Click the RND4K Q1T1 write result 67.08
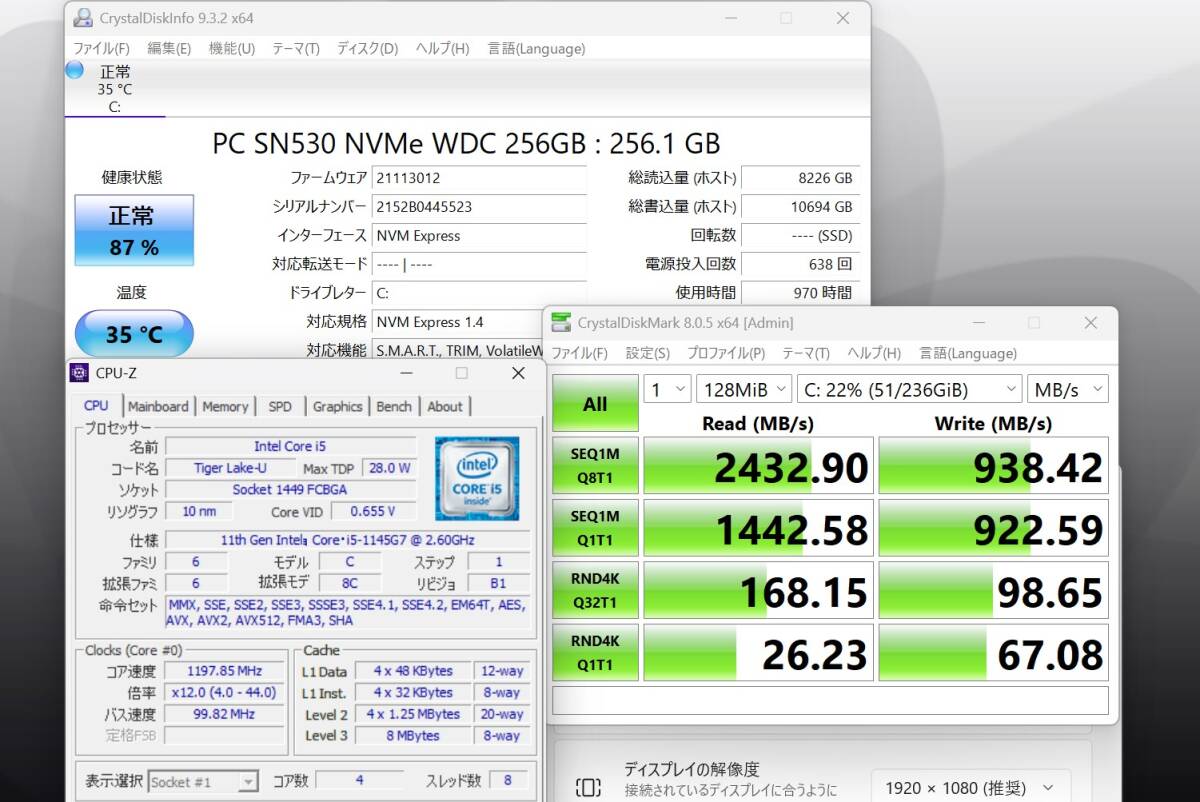The image size is (1200, 802). click(994, 653)
